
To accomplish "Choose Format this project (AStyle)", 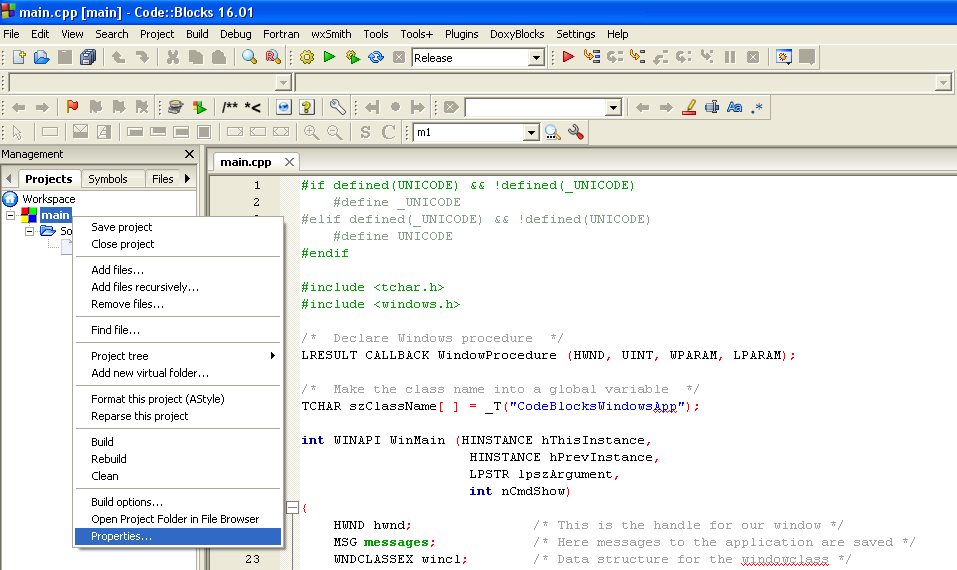I will coord(178,399).
